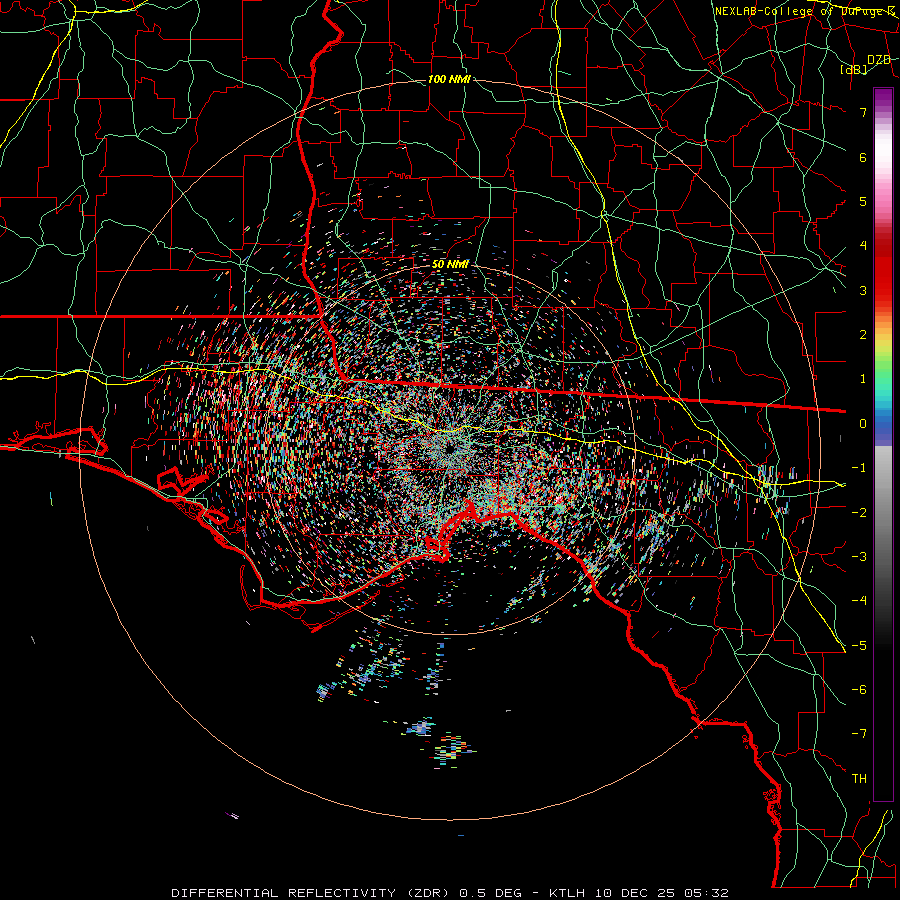Click the 5 value on the color scale

(x=863, y=201)
